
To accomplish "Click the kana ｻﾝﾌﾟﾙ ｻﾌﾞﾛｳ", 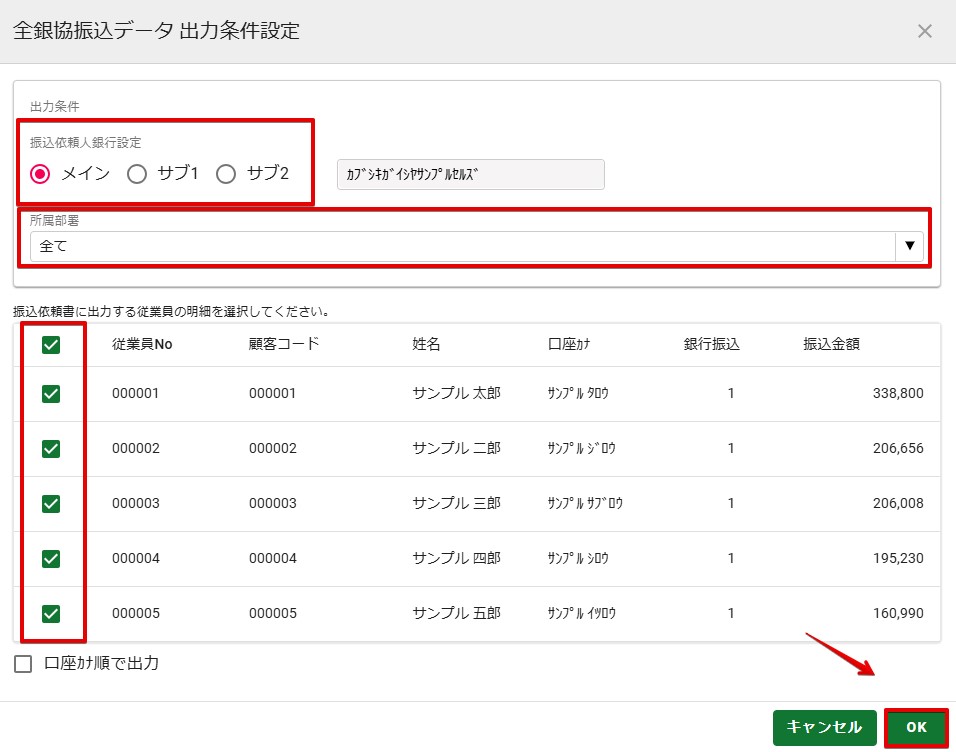I will pos(585,503).
